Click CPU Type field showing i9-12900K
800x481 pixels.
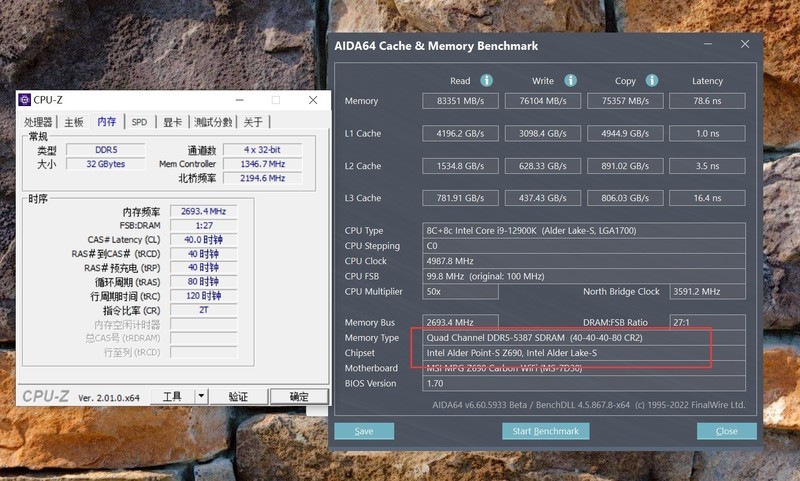tap(584, 231)
